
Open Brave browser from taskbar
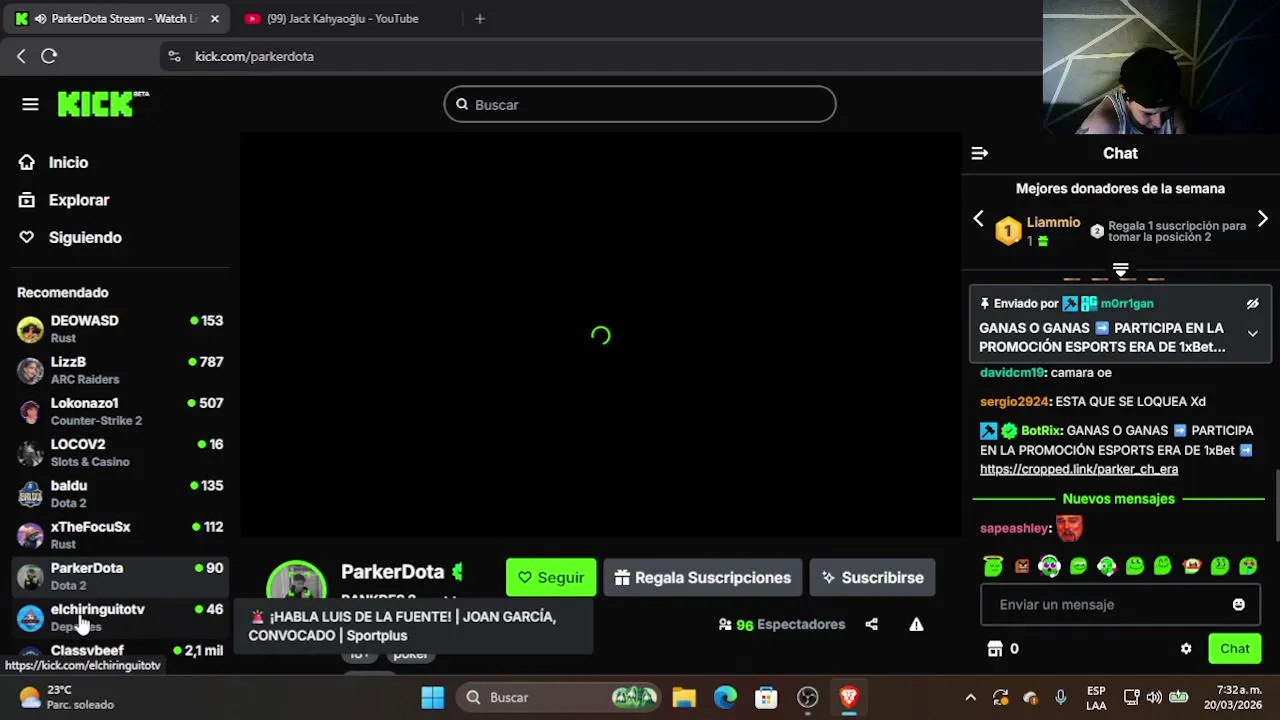[x=849, y=697]
